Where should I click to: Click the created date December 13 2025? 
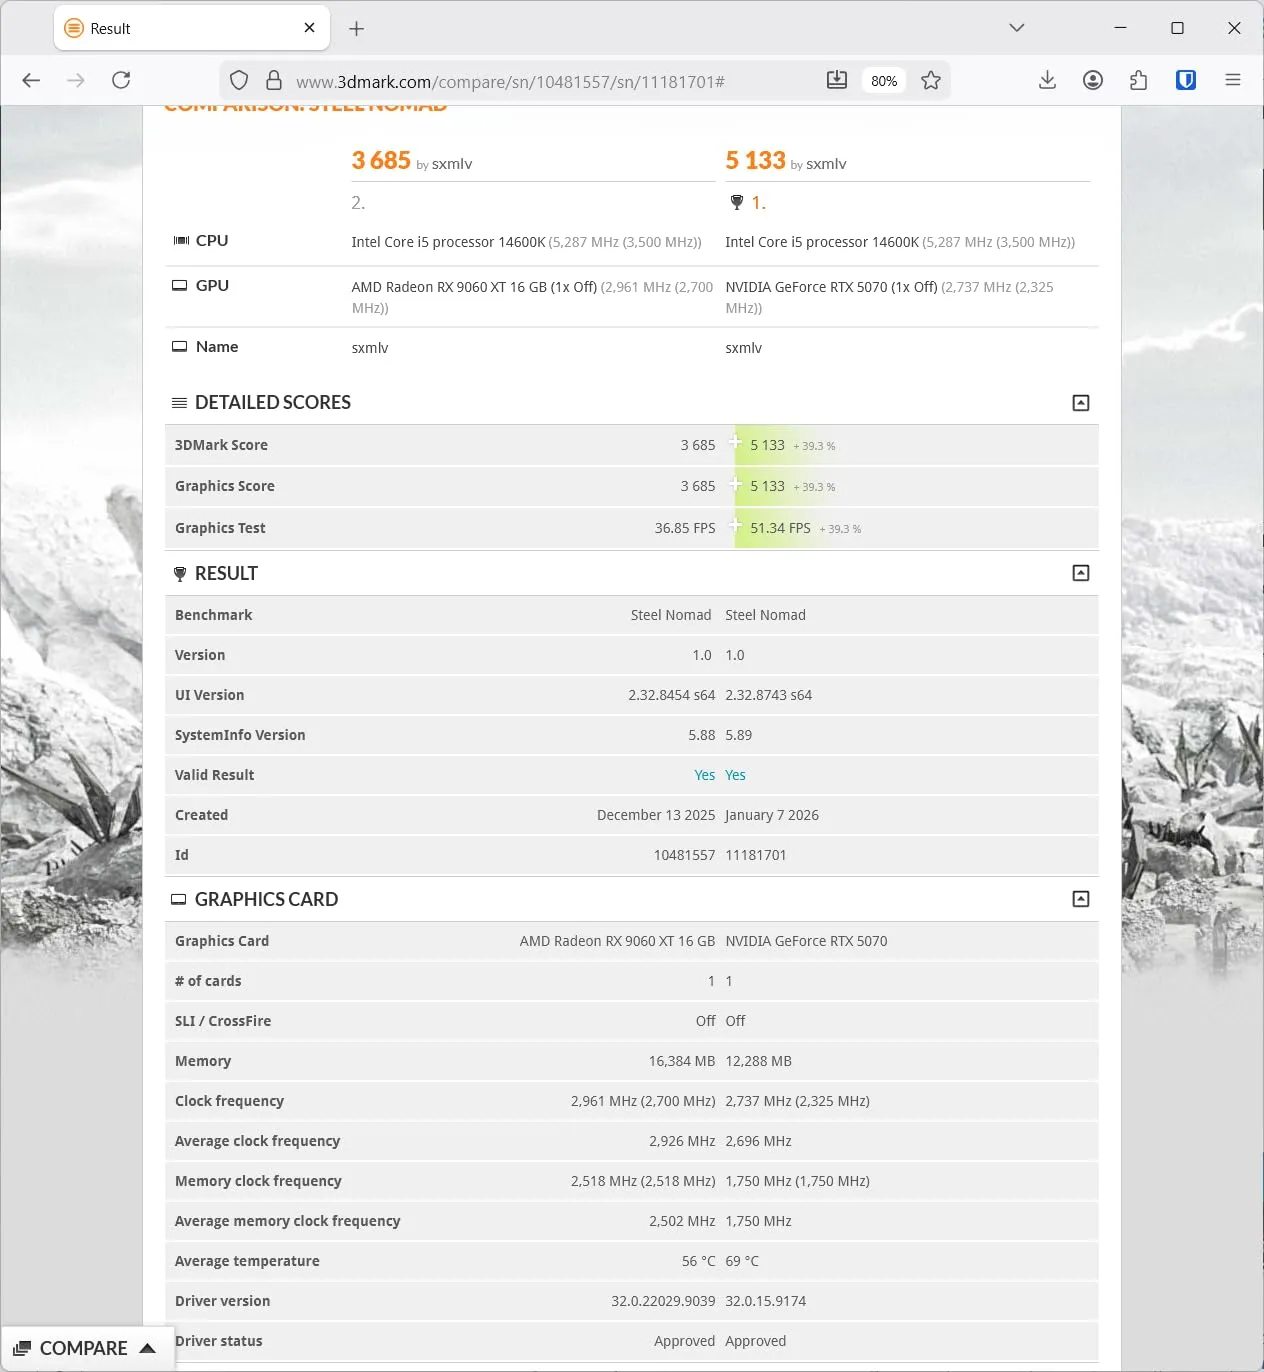click(656, 815)
